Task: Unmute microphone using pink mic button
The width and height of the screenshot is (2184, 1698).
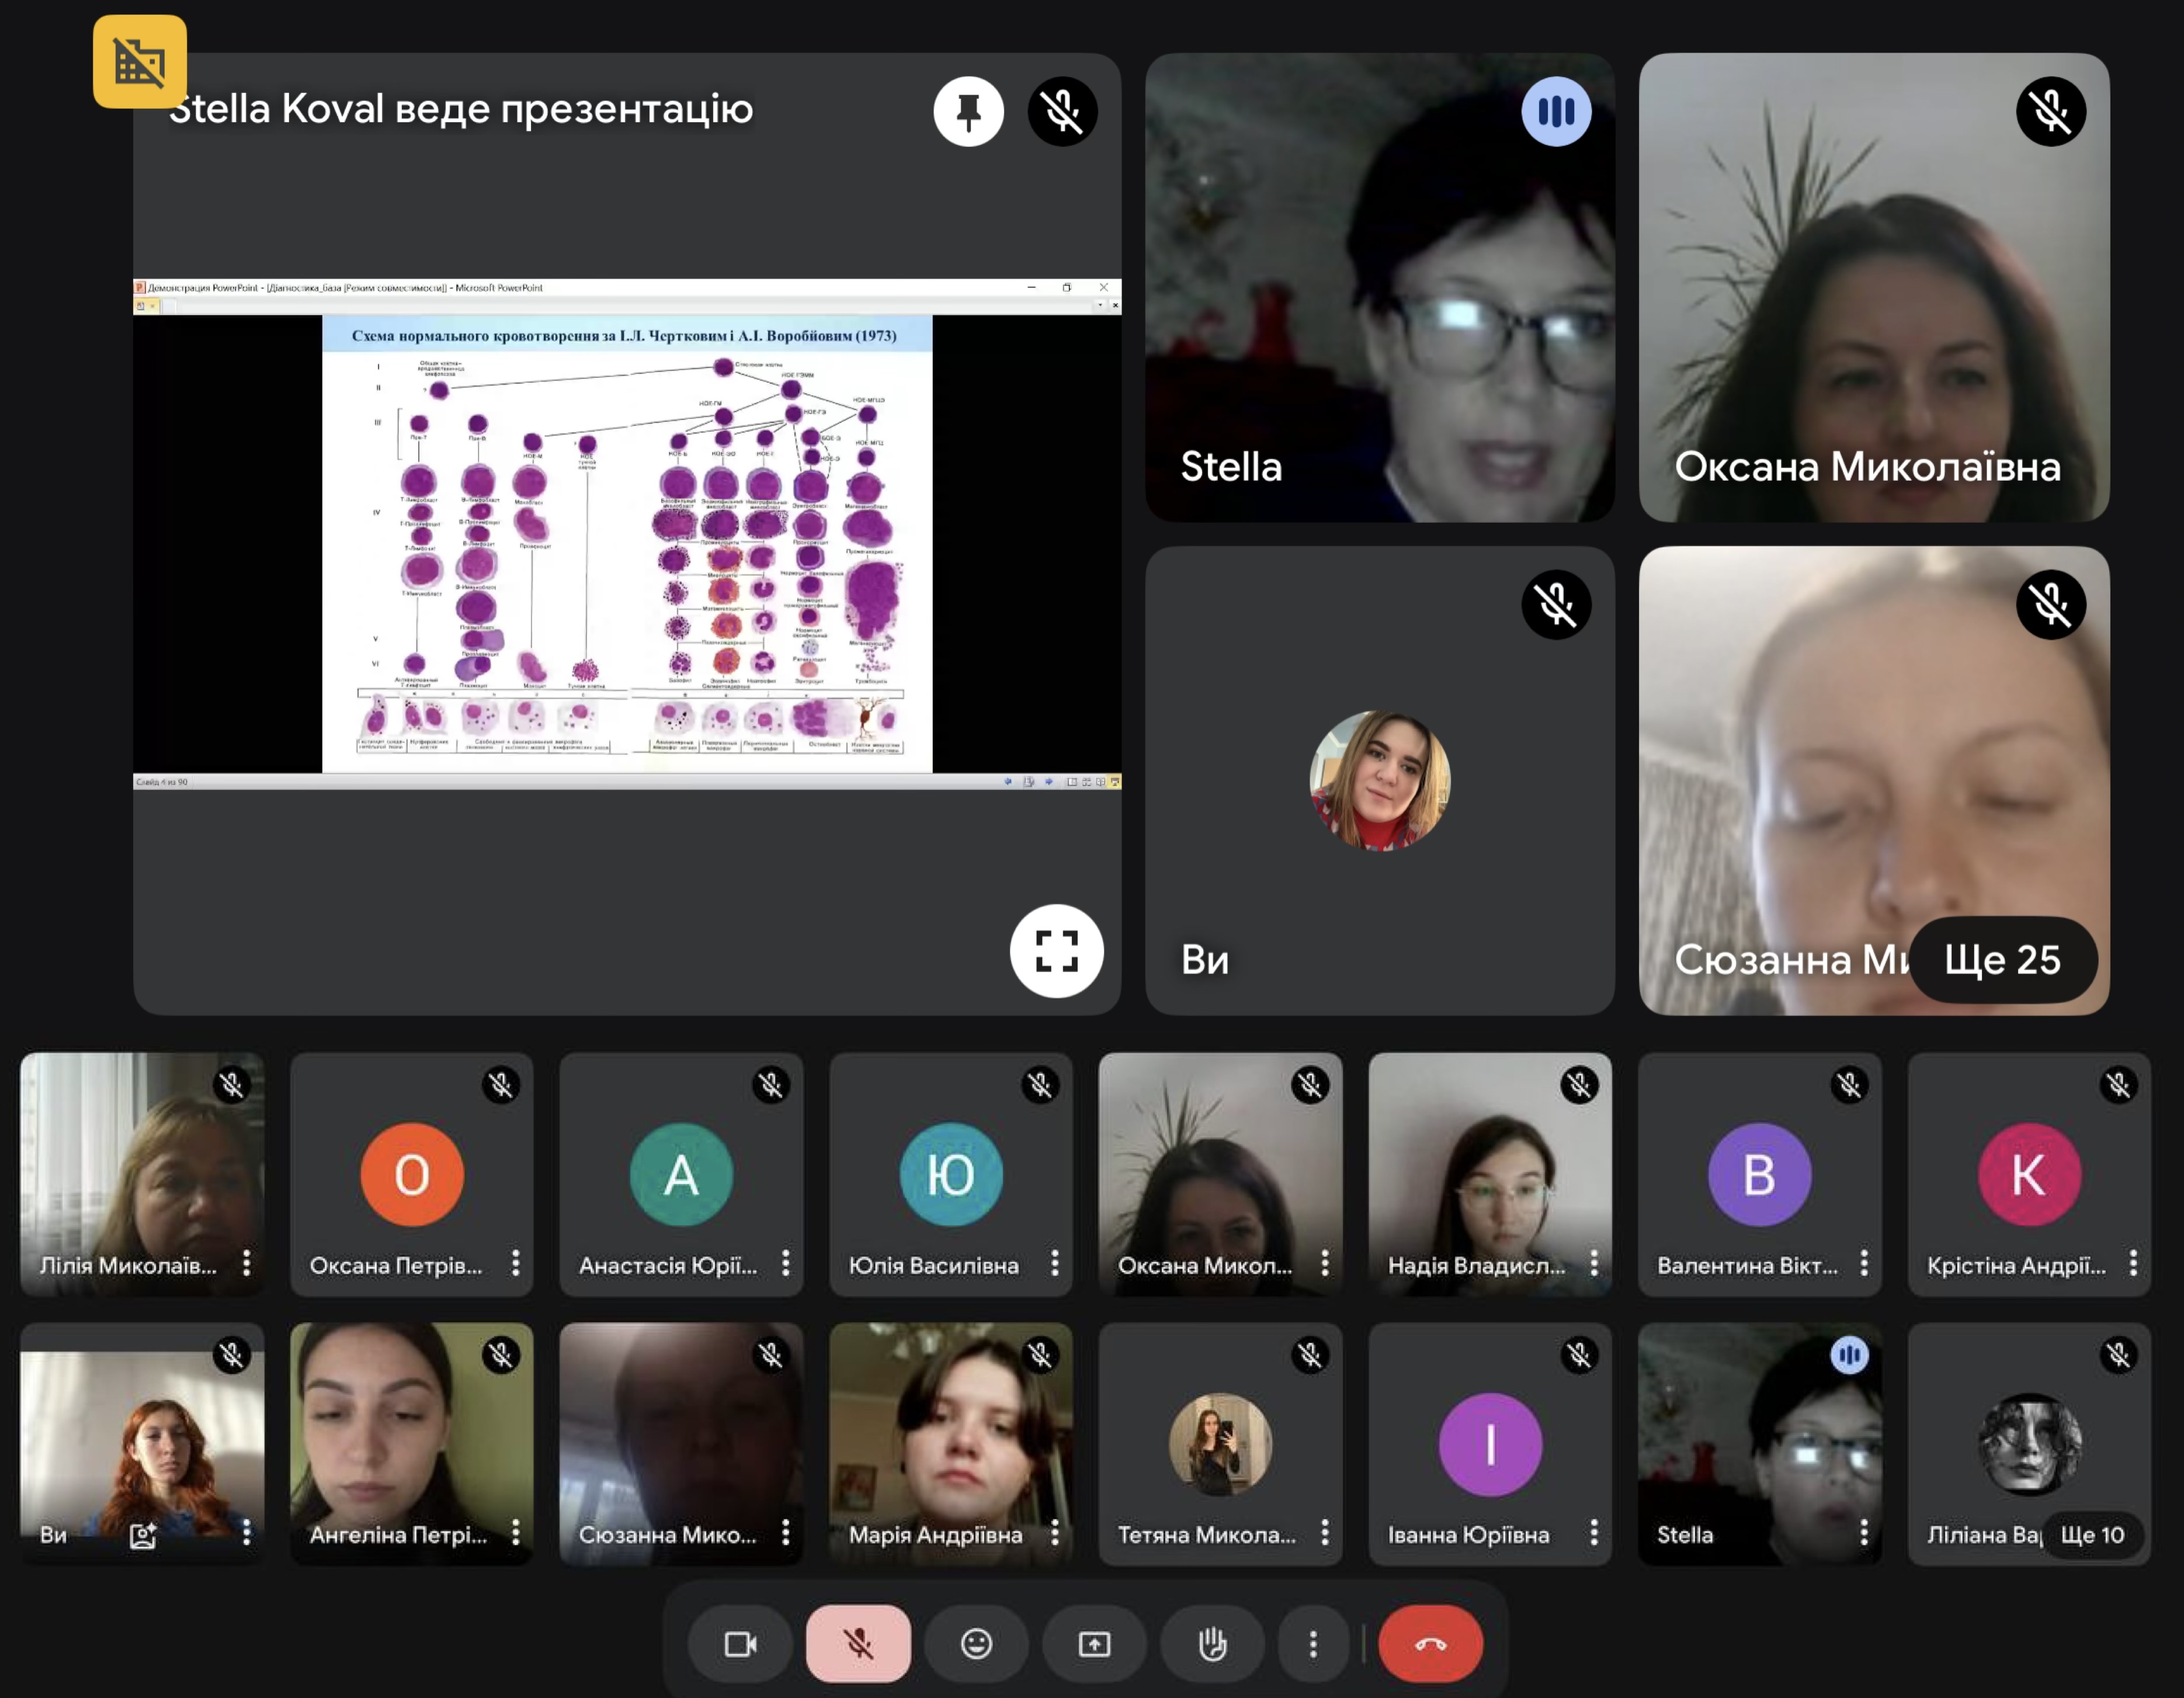Action: (x=858, y=1644)
